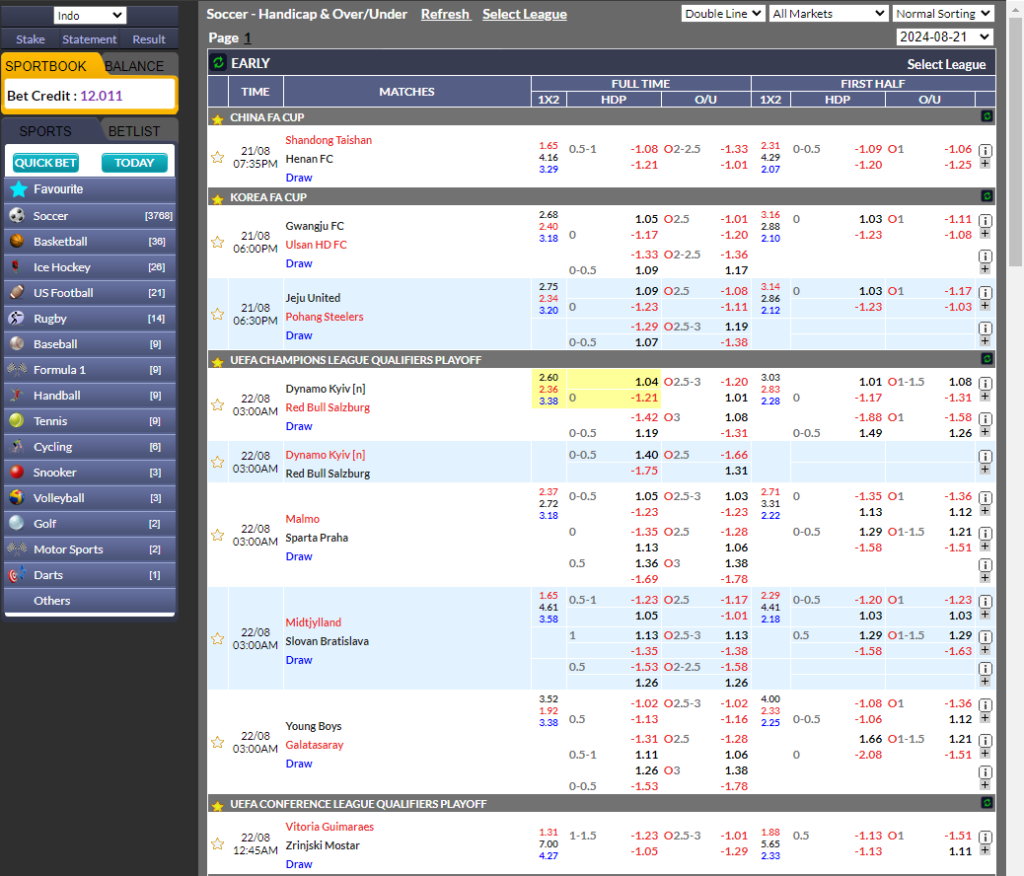Star the Young Boys vs Galatasaray match

coord(217,742)
